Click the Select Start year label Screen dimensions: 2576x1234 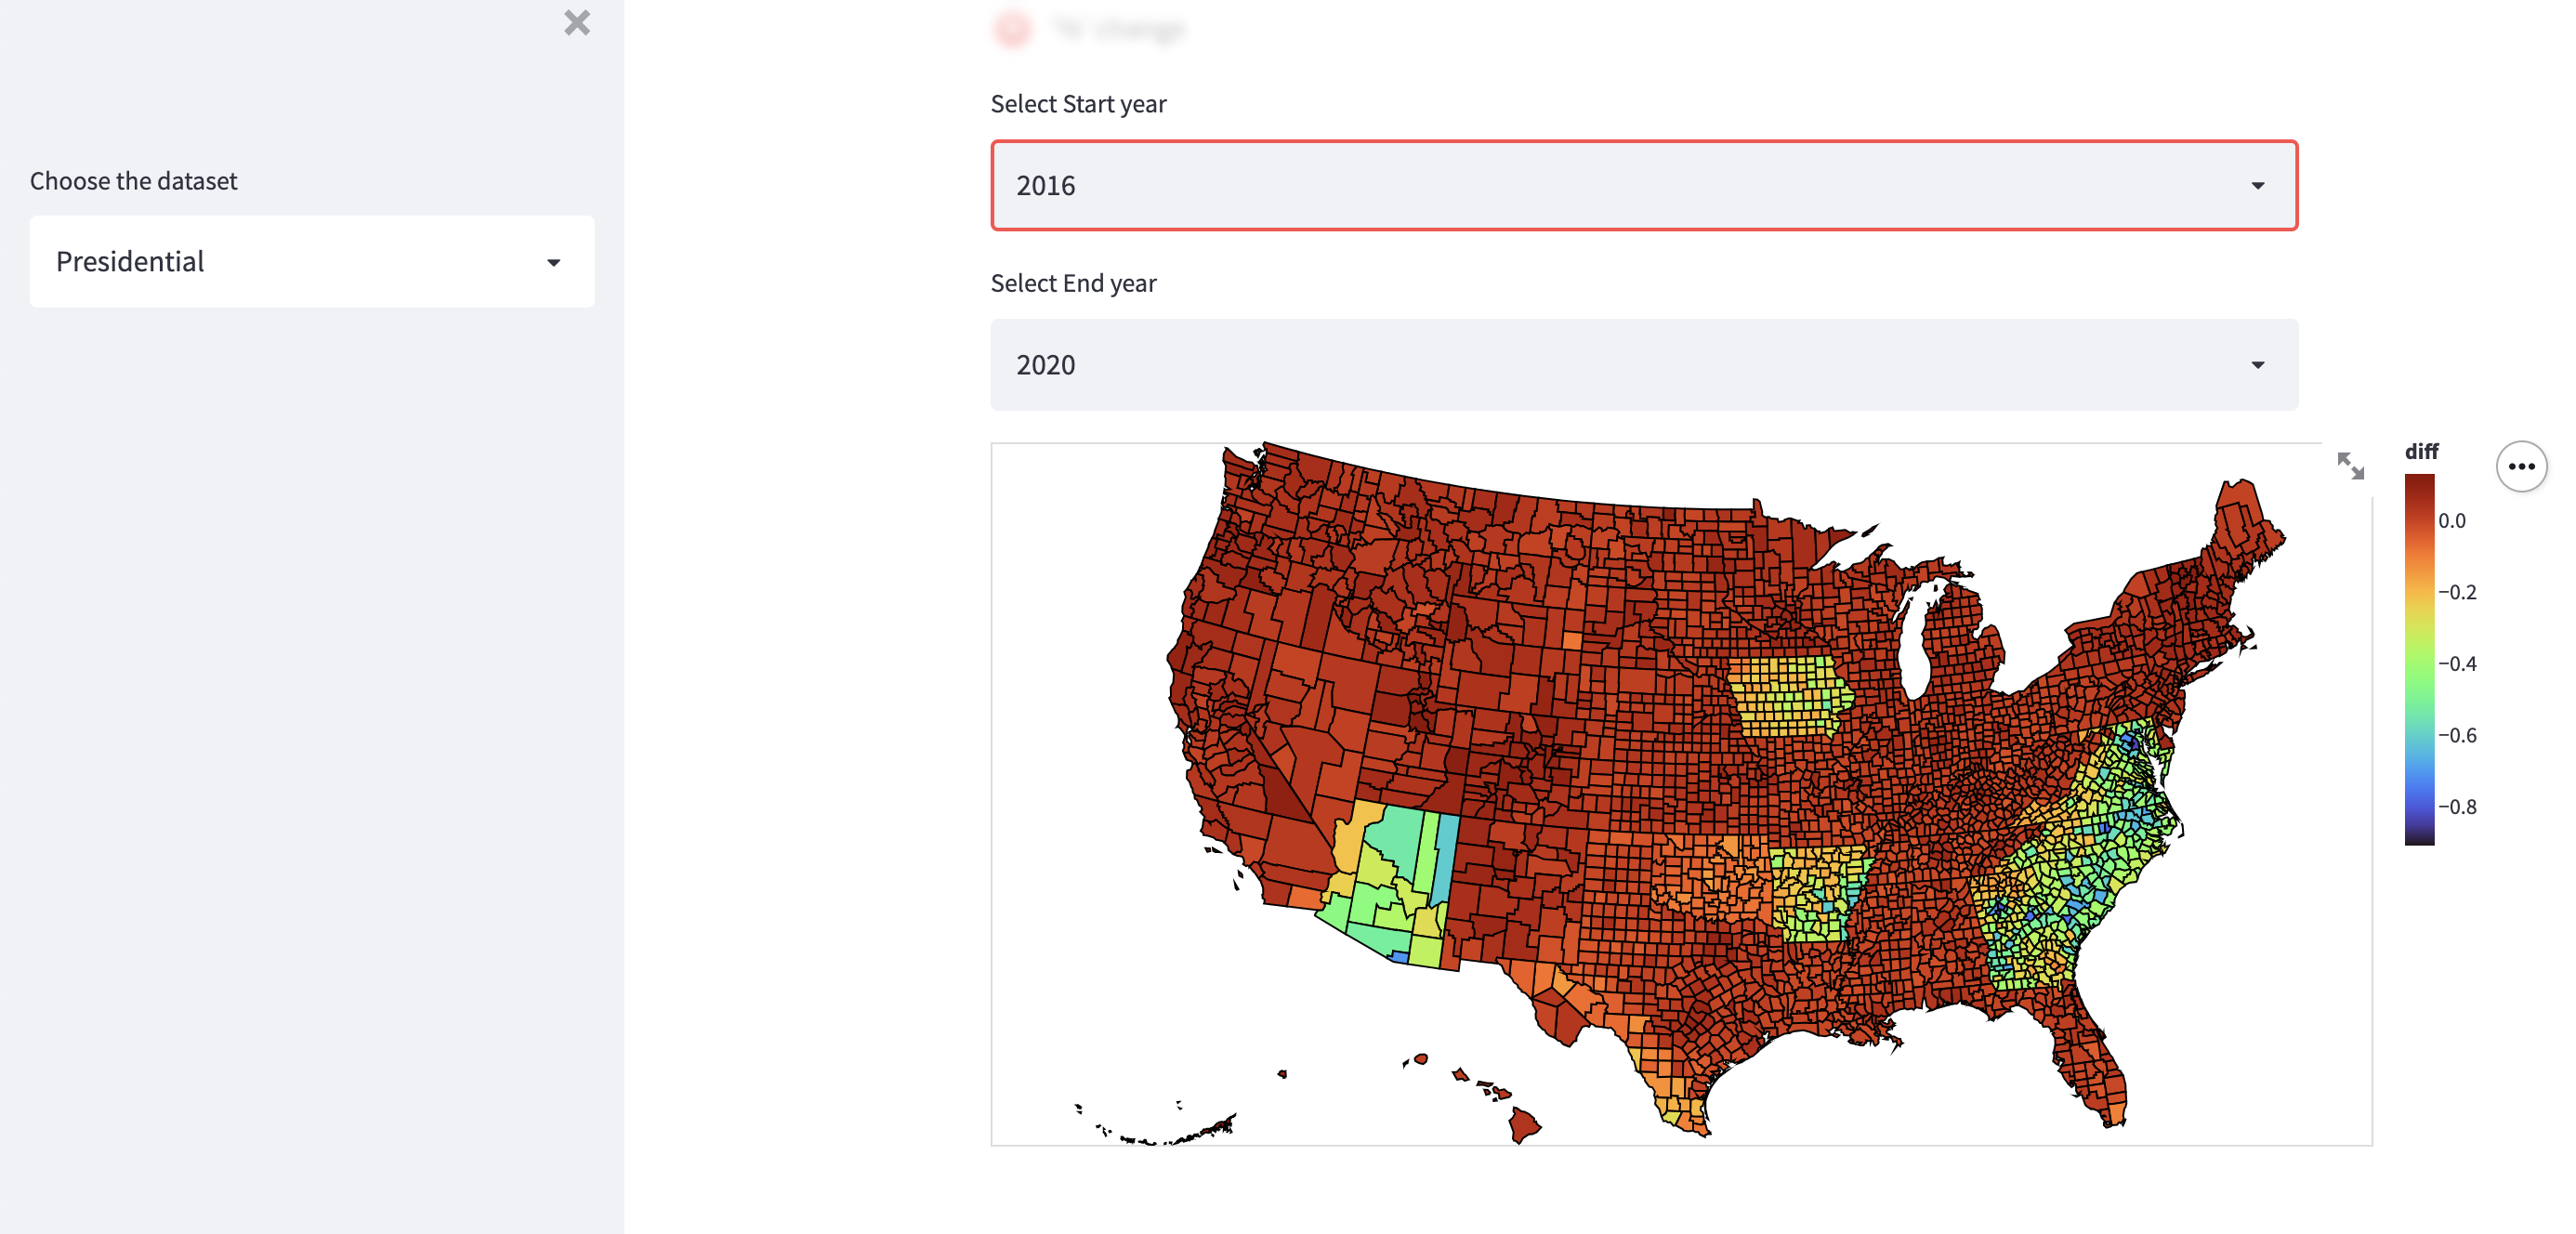pos(1078,103)
